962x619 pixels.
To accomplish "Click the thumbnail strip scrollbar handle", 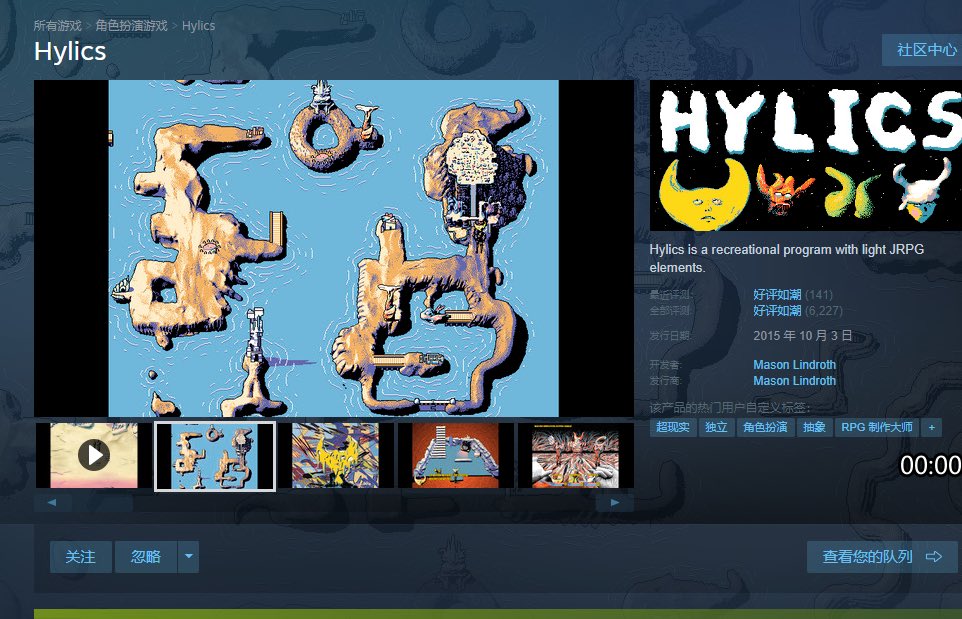I will pos(103,502).
